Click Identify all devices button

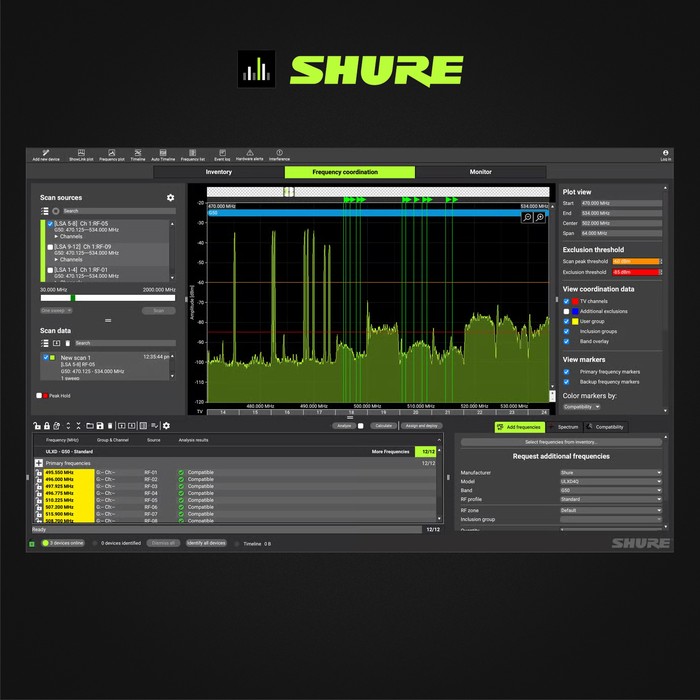coord(206,543)
